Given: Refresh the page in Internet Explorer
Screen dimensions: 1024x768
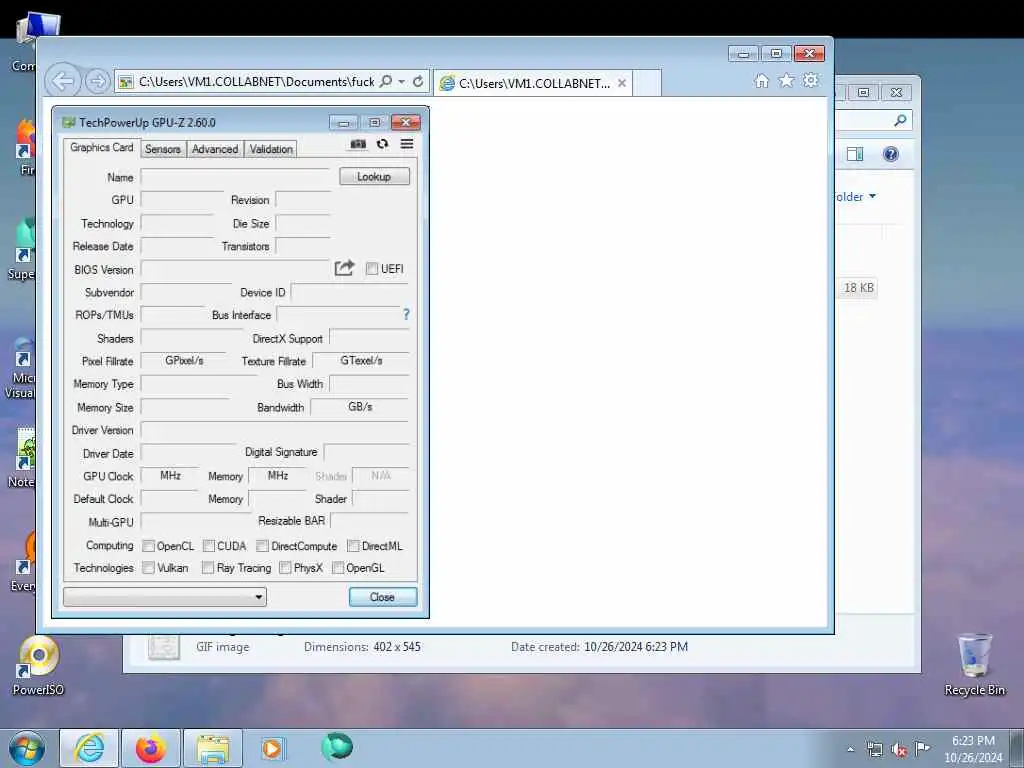Looking at the screenshot, I should tap(418, 82).
